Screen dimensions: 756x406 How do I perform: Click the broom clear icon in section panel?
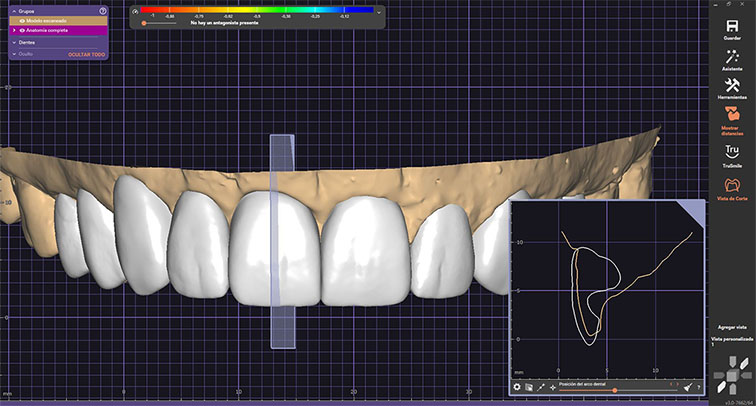[x=689, y=386]
